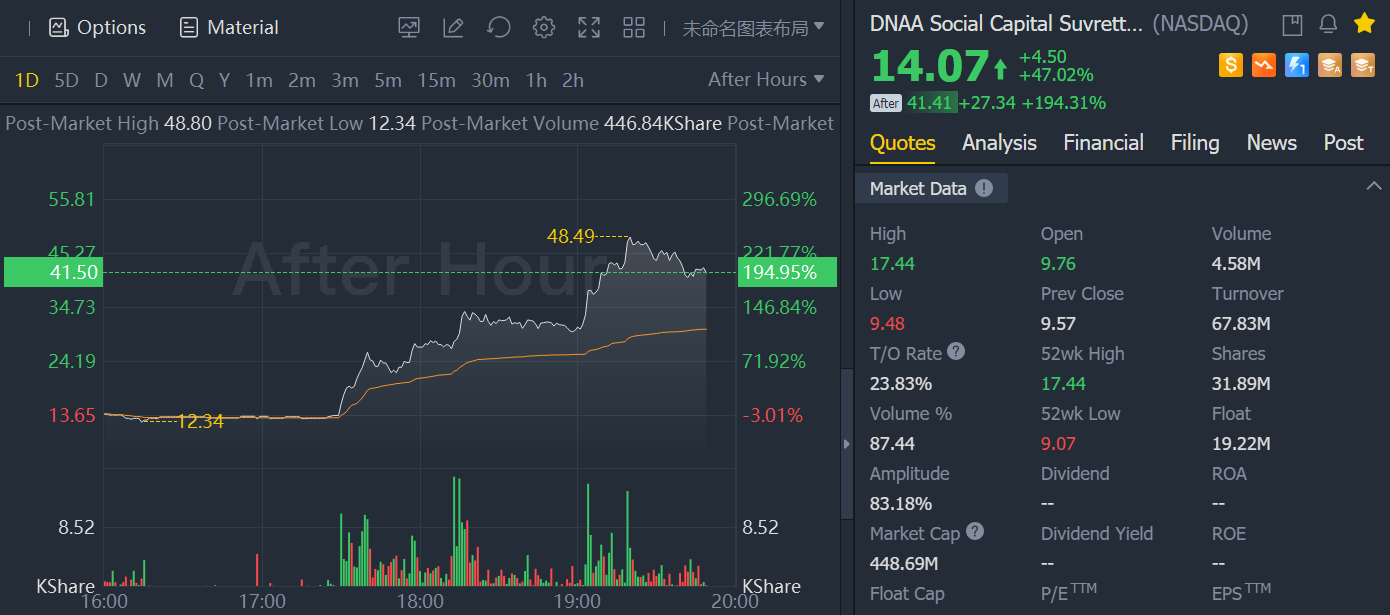Click the side panel collapse arrow handle
Screen dimensions: 1390x615
pos(848,443)
